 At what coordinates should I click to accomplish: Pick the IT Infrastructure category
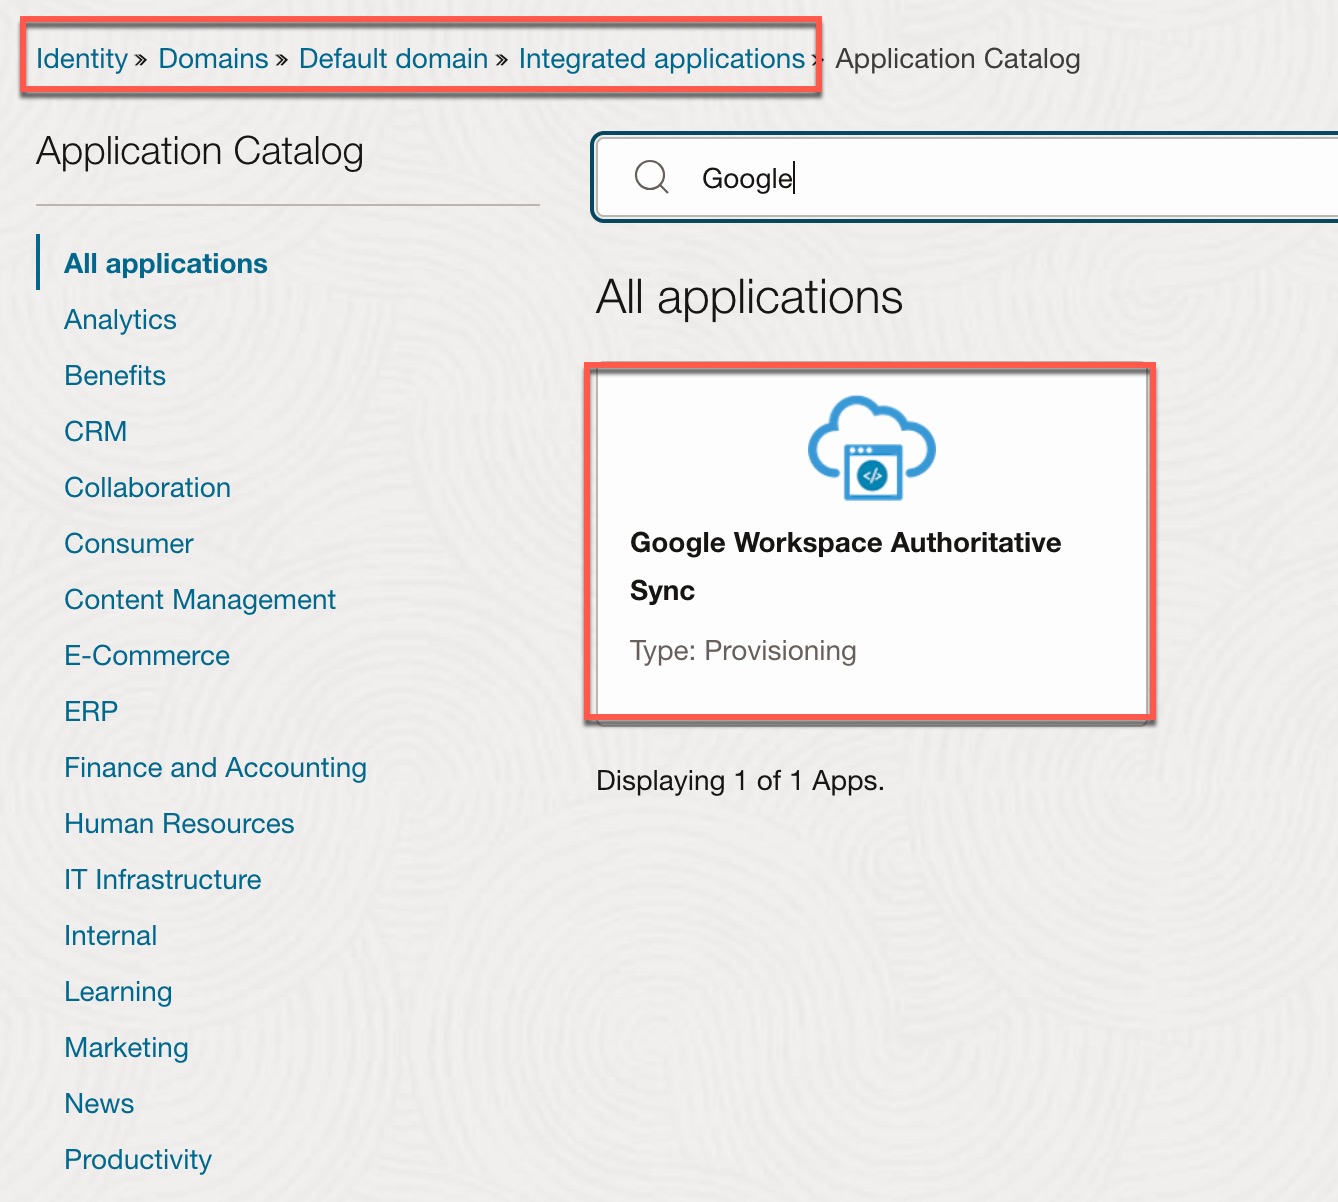click(x=163, y=880)
